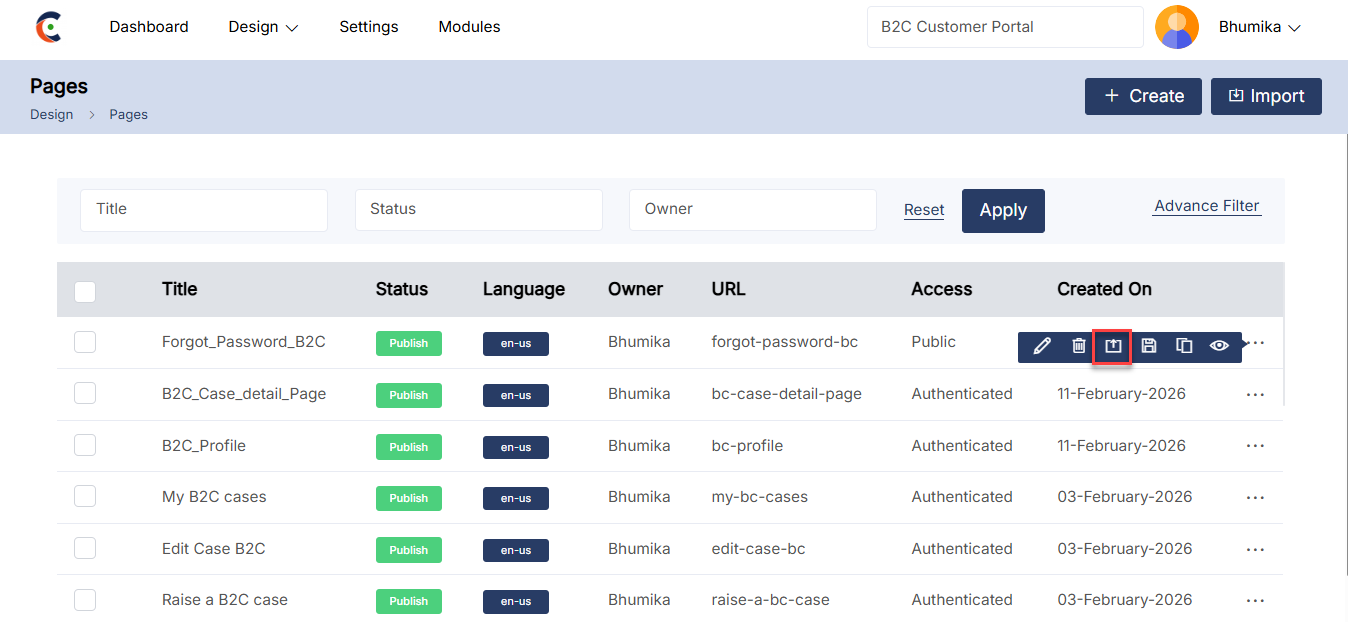The image size is (1348, 622).
Task: Open the Status filter dropdown
Action: point(478,210)
